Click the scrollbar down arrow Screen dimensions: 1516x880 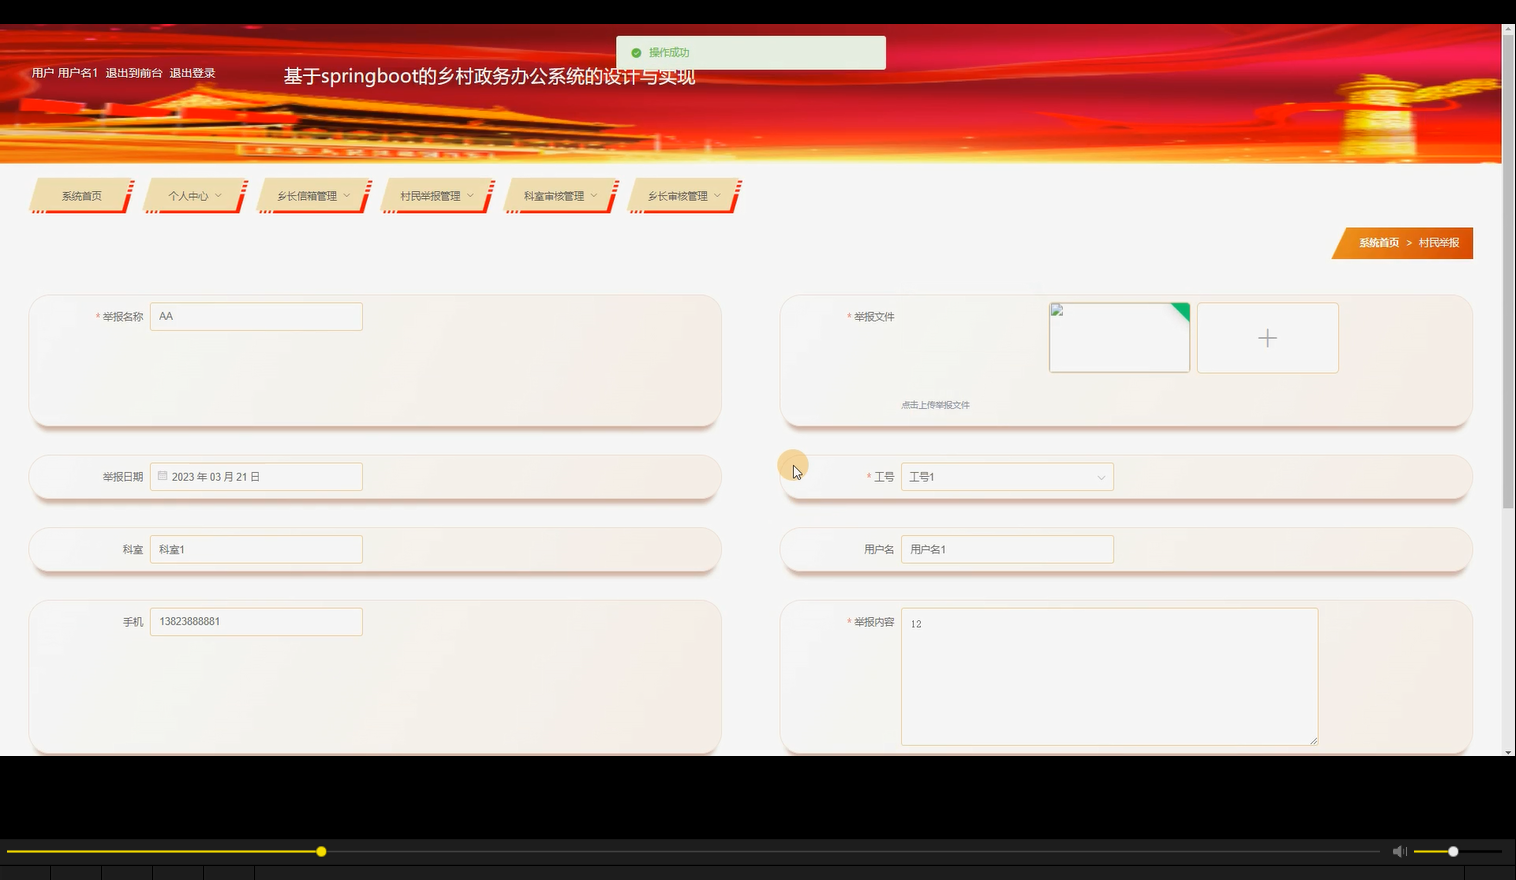tap(1508, 751)
